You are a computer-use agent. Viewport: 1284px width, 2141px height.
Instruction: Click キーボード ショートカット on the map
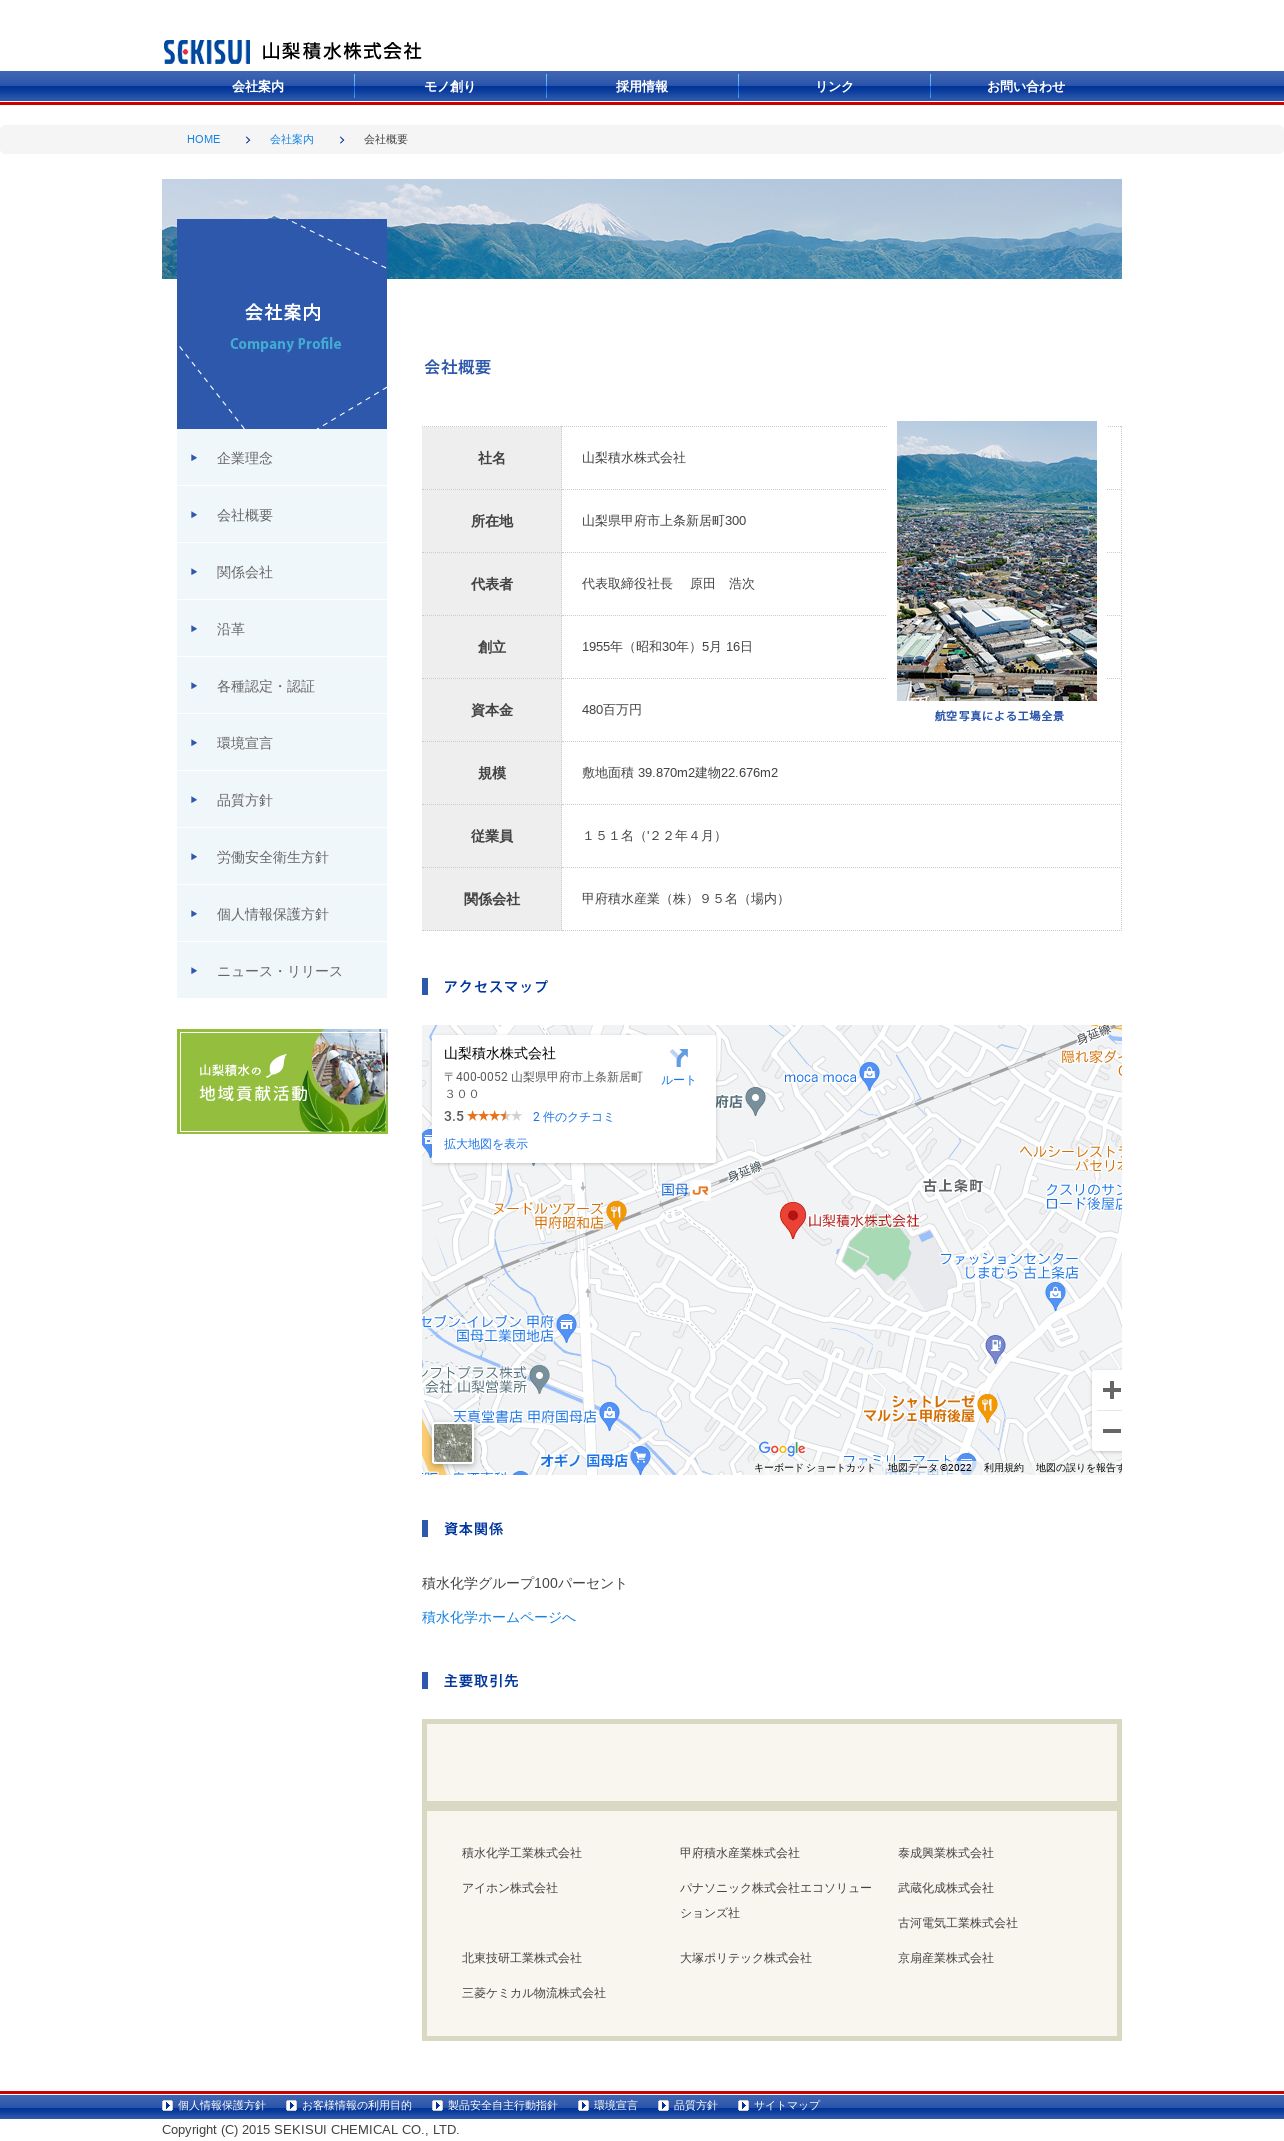(815, 1468)
